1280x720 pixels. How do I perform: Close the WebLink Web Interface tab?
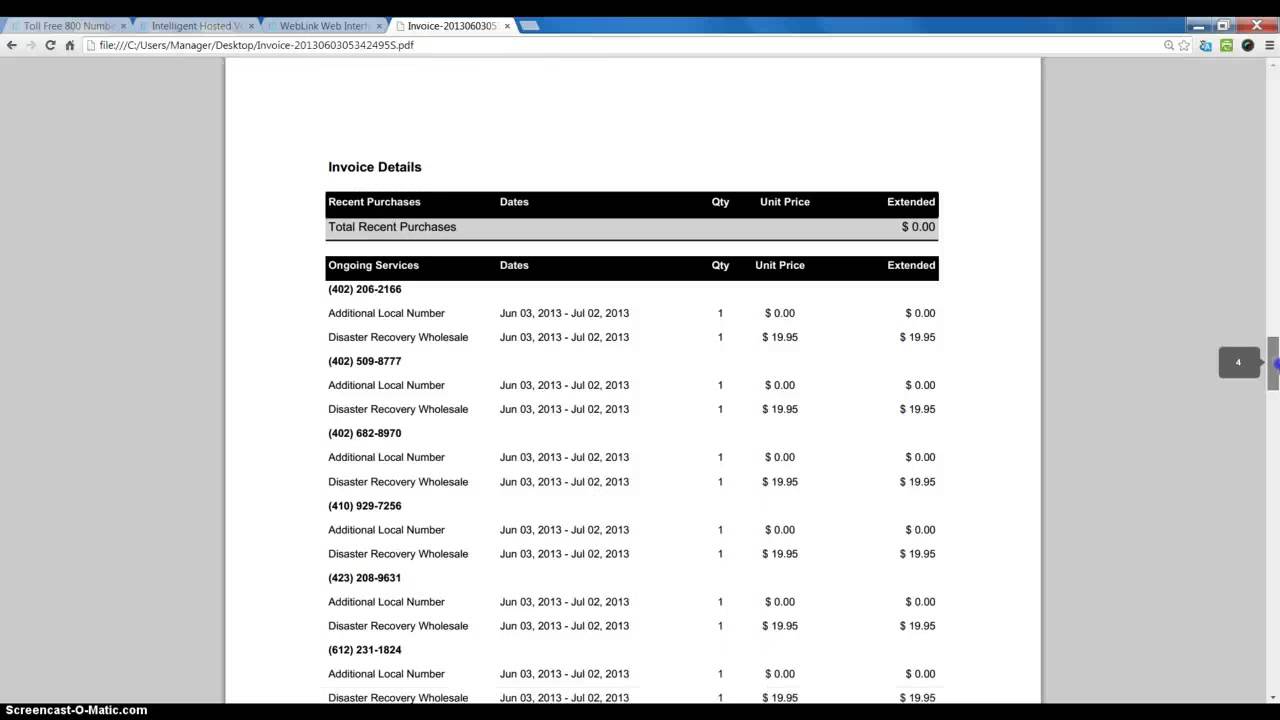coord(379,26)
